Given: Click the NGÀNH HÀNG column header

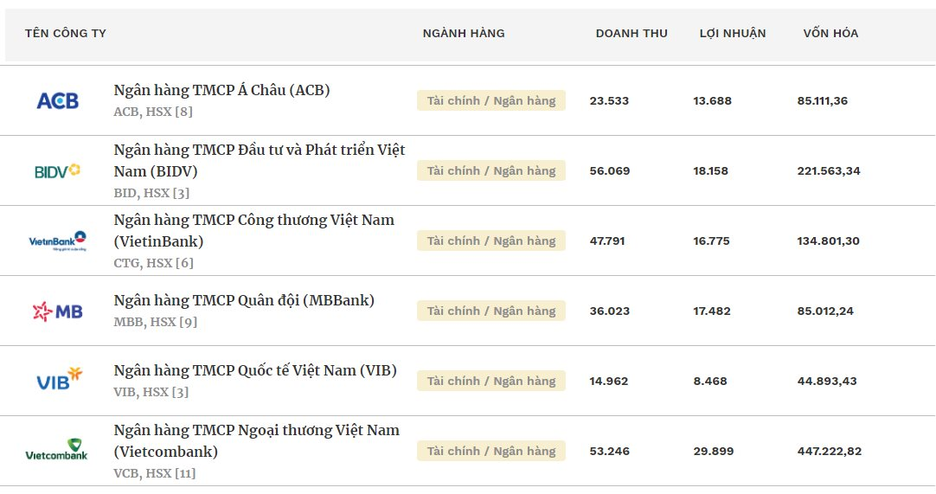Looking at the screenshot, I should click(463, 33).
